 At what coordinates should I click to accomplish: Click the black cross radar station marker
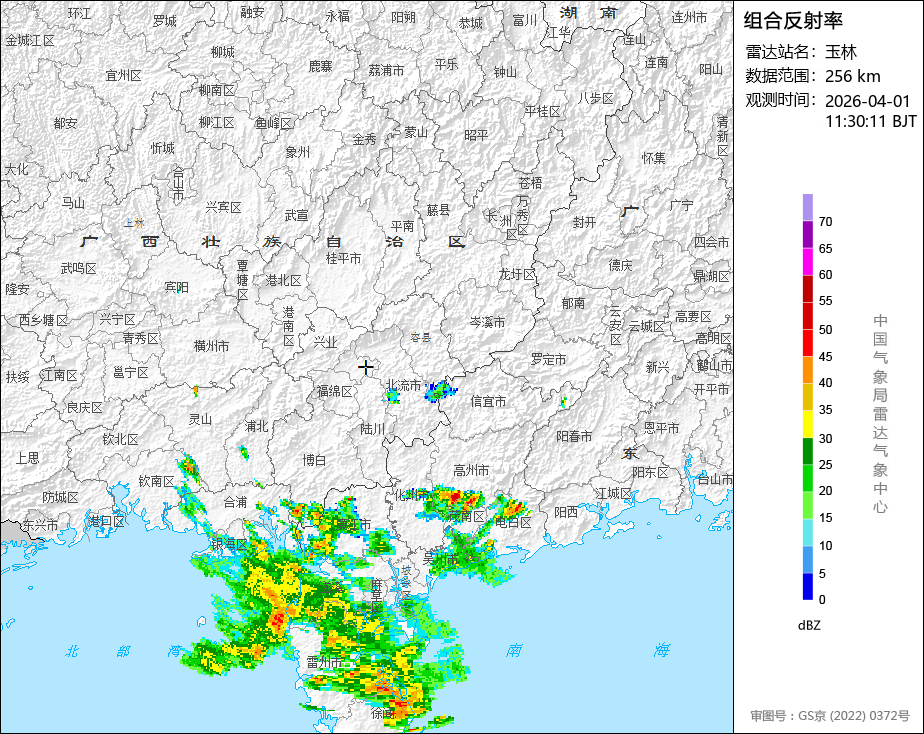(x=366, y=367)
